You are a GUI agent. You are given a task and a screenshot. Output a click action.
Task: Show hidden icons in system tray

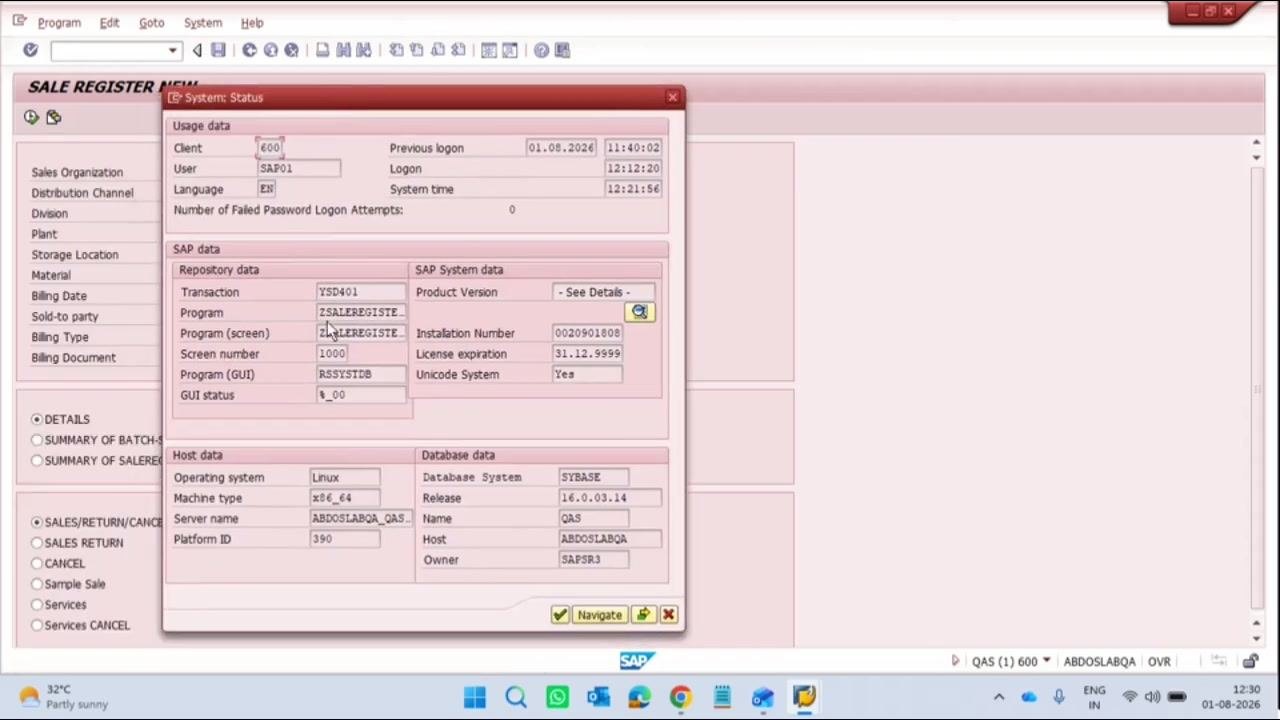click(x=998, y=697)
